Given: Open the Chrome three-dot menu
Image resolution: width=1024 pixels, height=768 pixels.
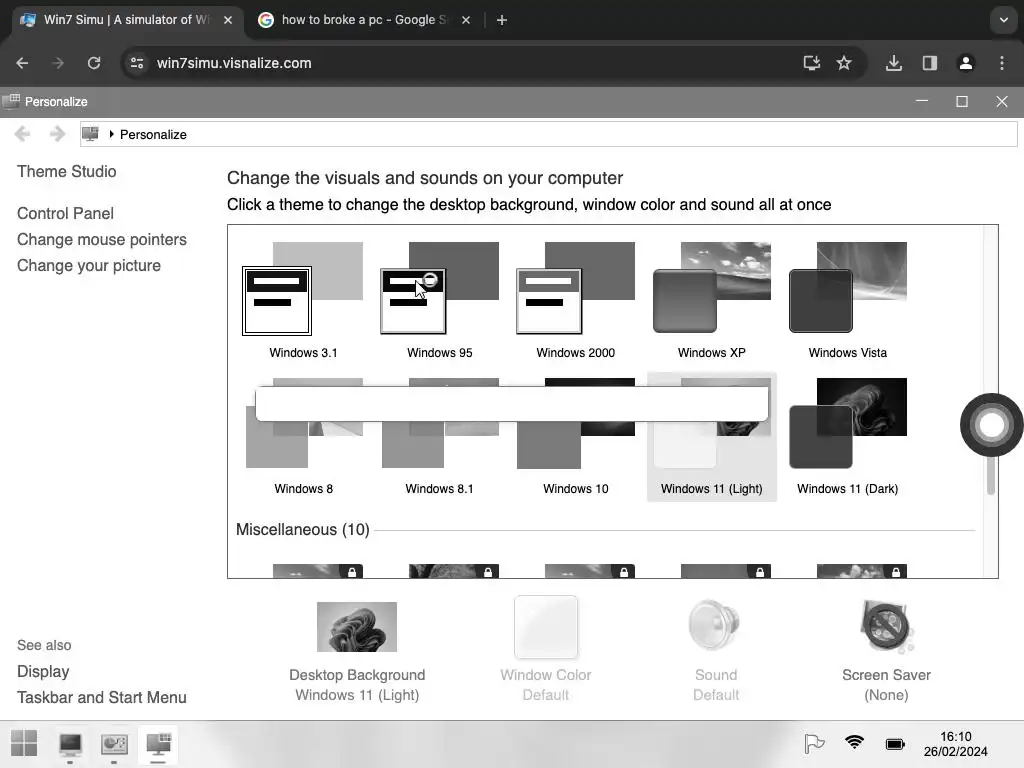Looking at the screenshot, I should coord(1002,63).
